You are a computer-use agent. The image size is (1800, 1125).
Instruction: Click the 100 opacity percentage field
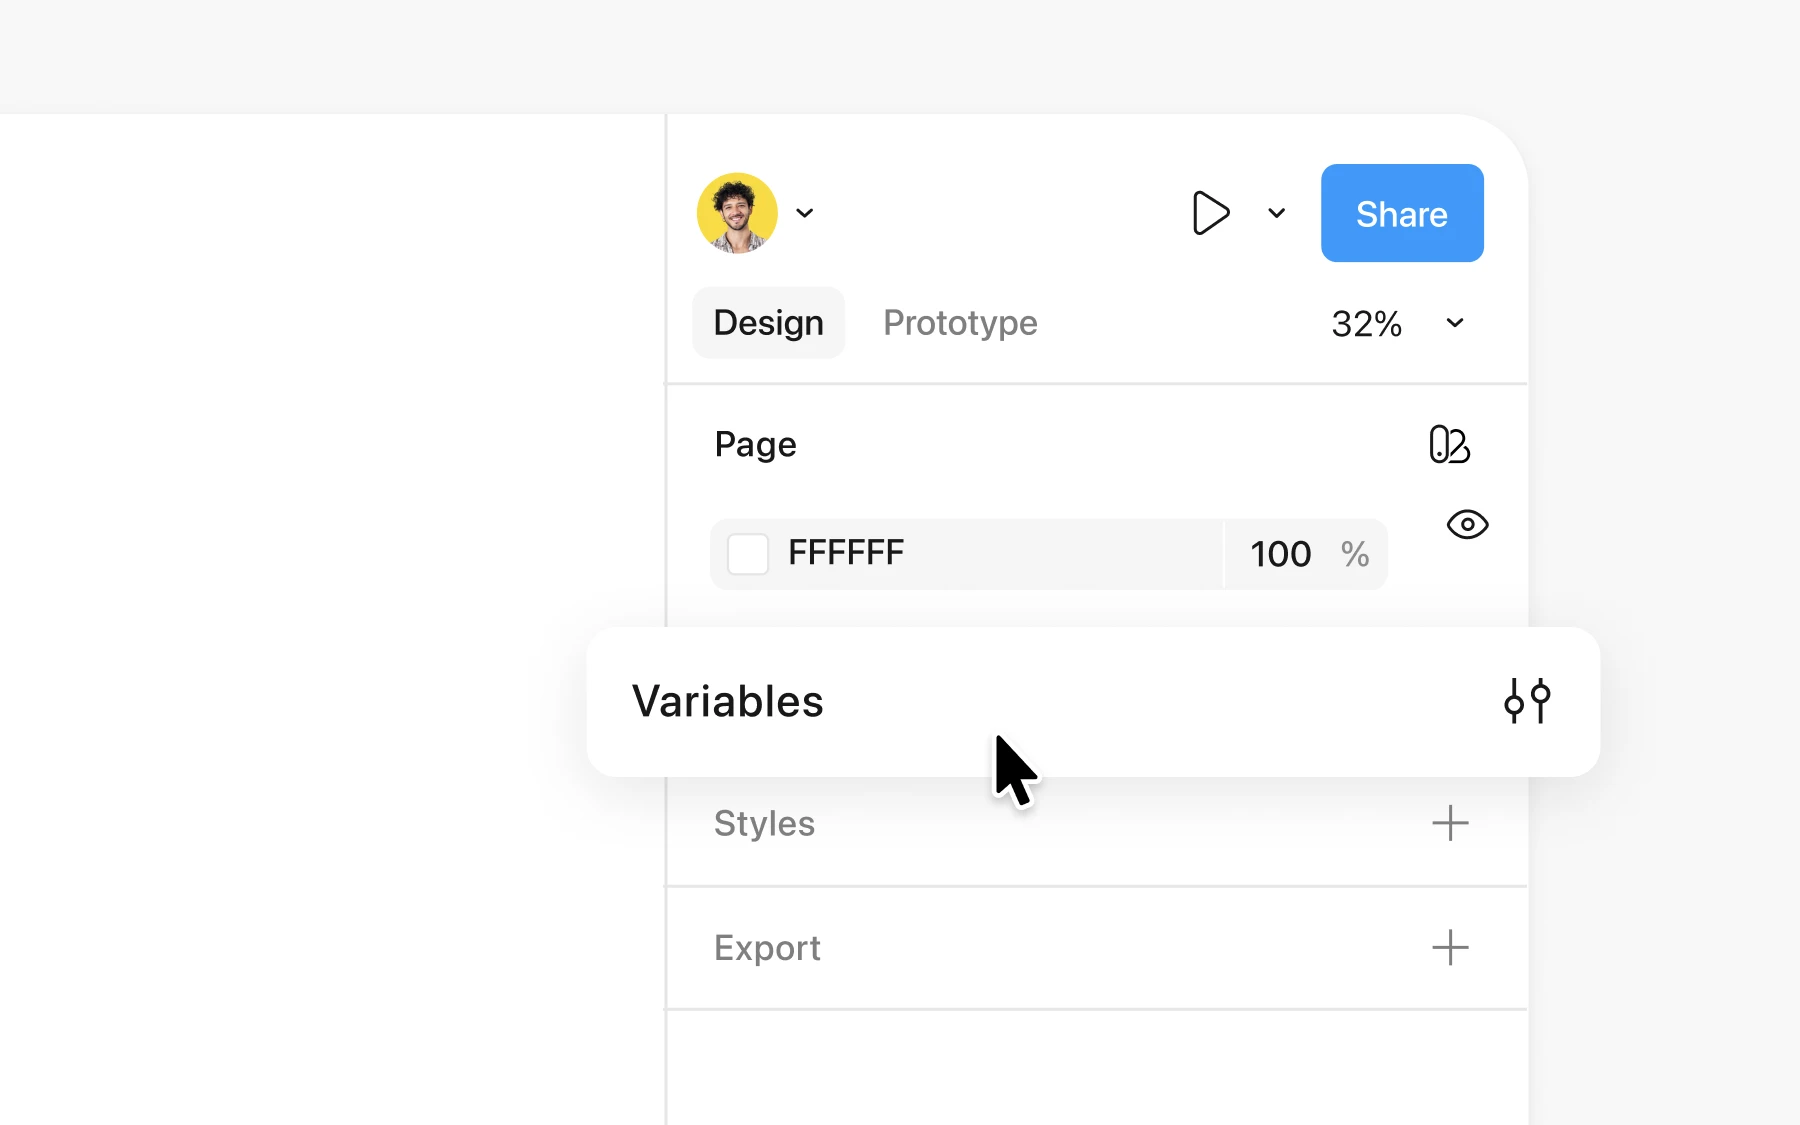pos(1306,554)
